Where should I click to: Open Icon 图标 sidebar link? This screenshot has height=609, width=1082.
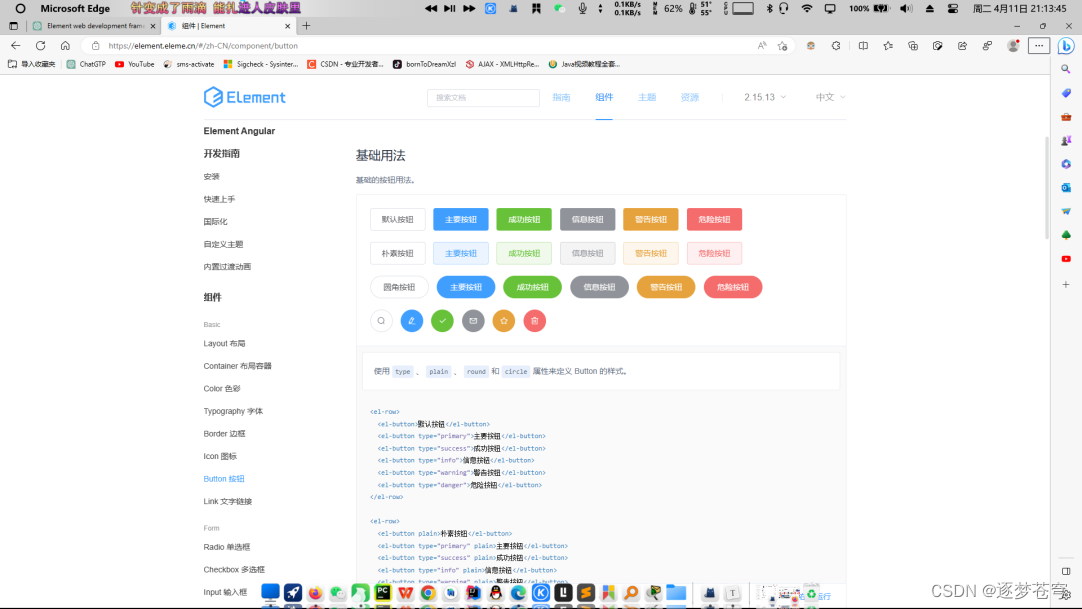[220, 456]
